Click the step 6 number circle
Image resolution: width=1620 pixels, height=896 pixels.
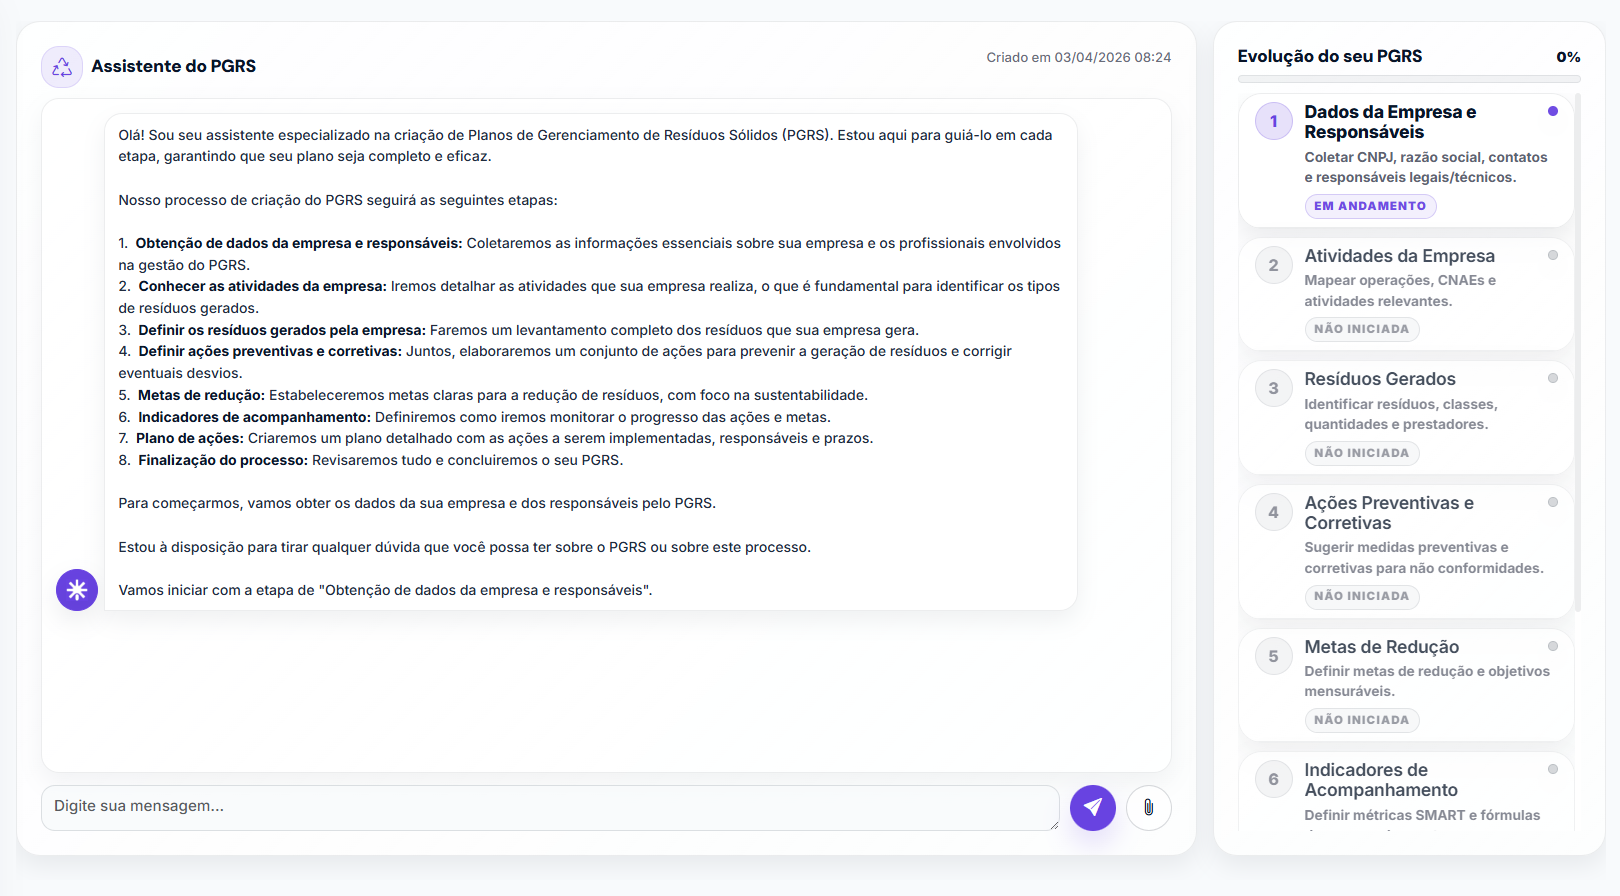click(x=1274, y=779)
